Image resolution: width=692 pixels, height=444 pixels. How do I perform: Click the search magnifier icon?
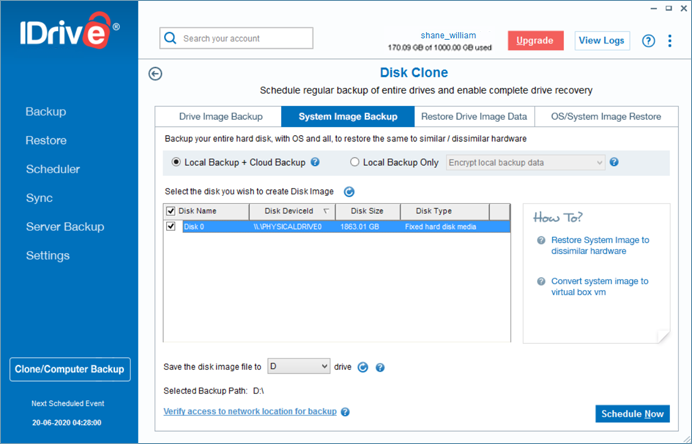[170, 38]
